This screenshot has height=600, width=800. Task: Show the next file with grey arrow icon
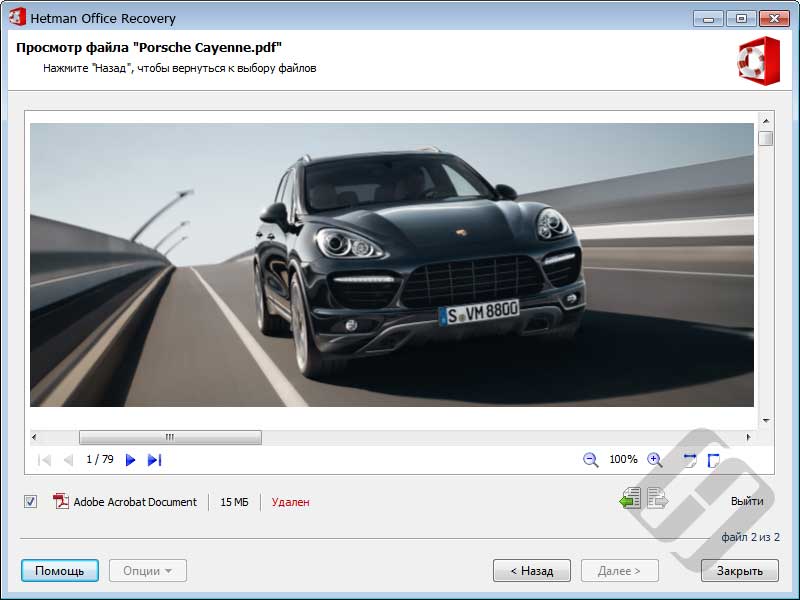point(658,498)
